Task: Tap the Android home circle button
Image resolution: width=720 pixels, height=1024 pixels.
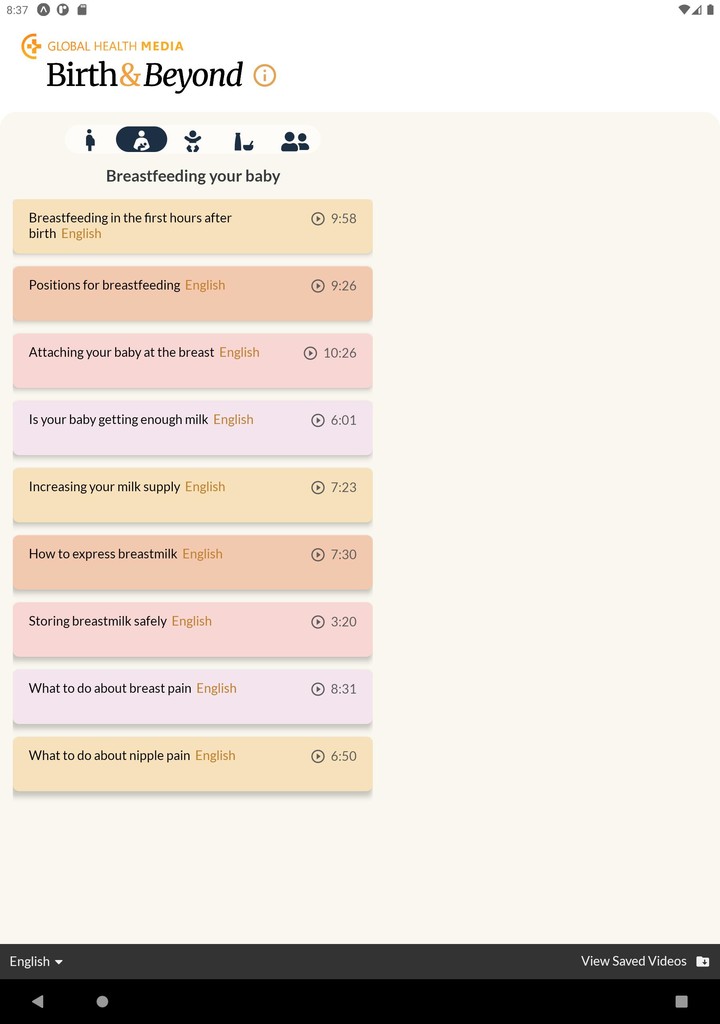Action: coord(102,1001)
